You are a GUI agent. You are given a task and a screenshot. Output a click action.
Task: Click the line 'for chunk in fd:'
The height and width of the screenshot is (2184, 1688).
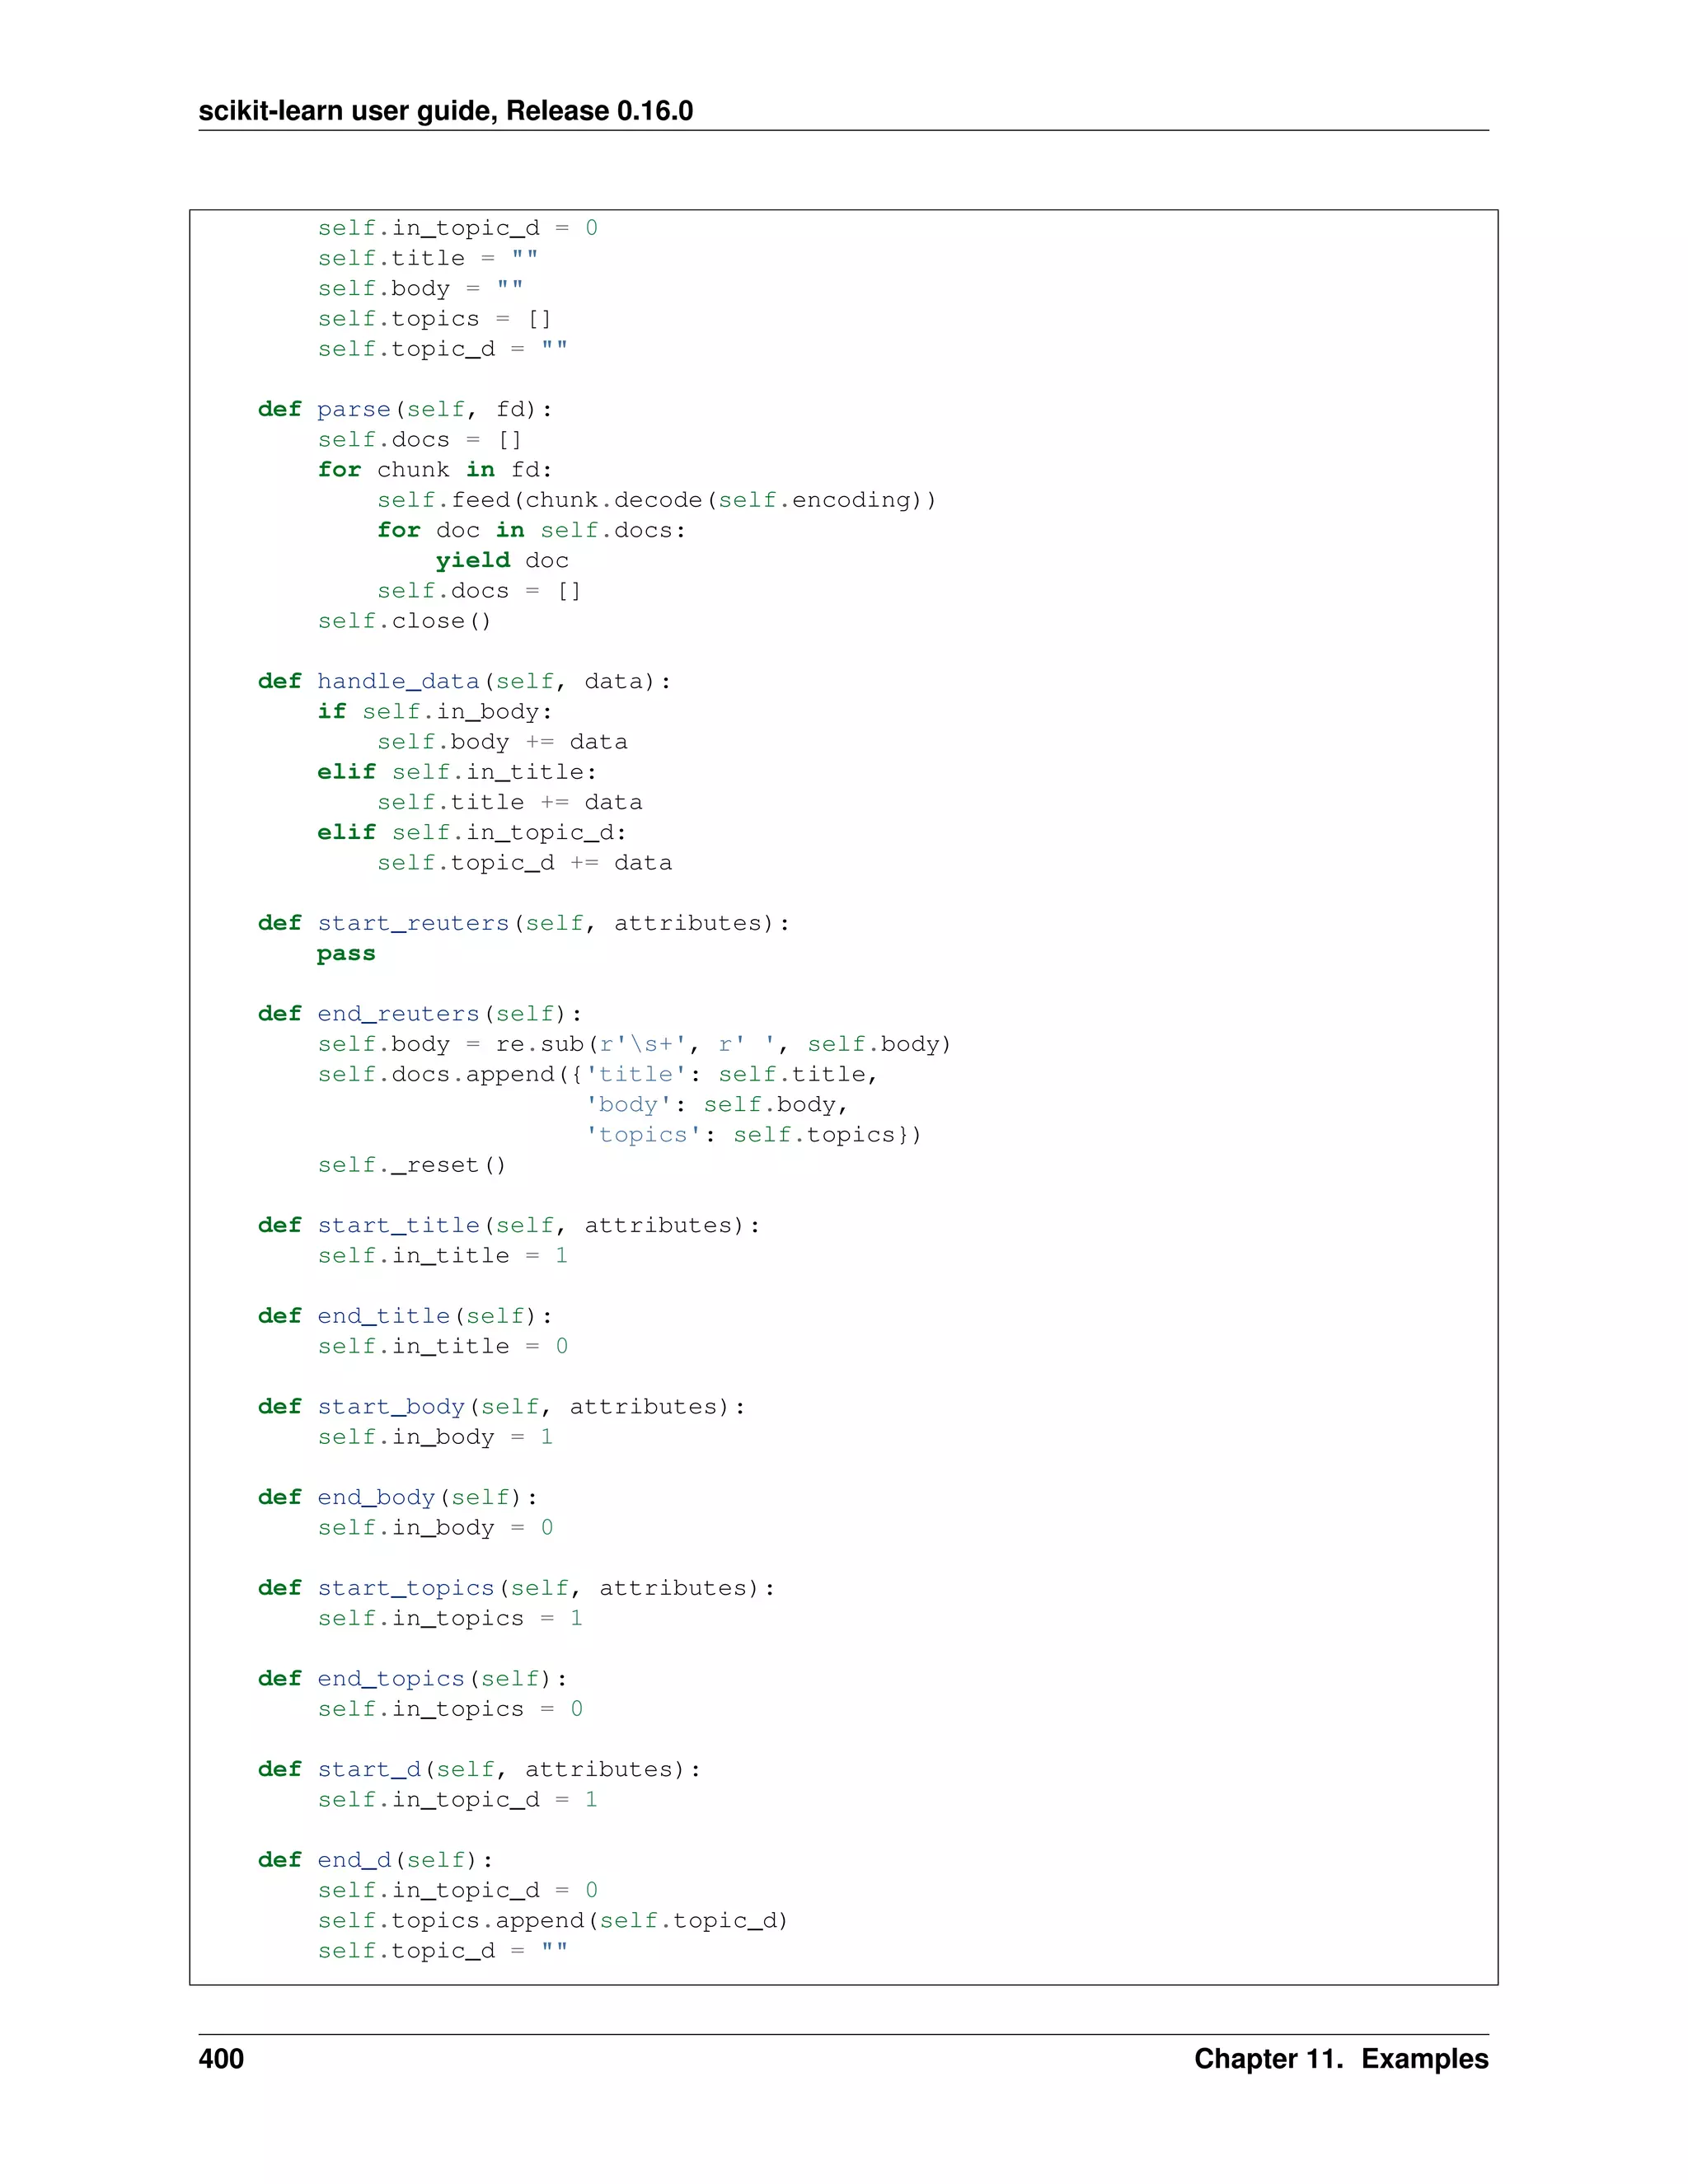435,470
